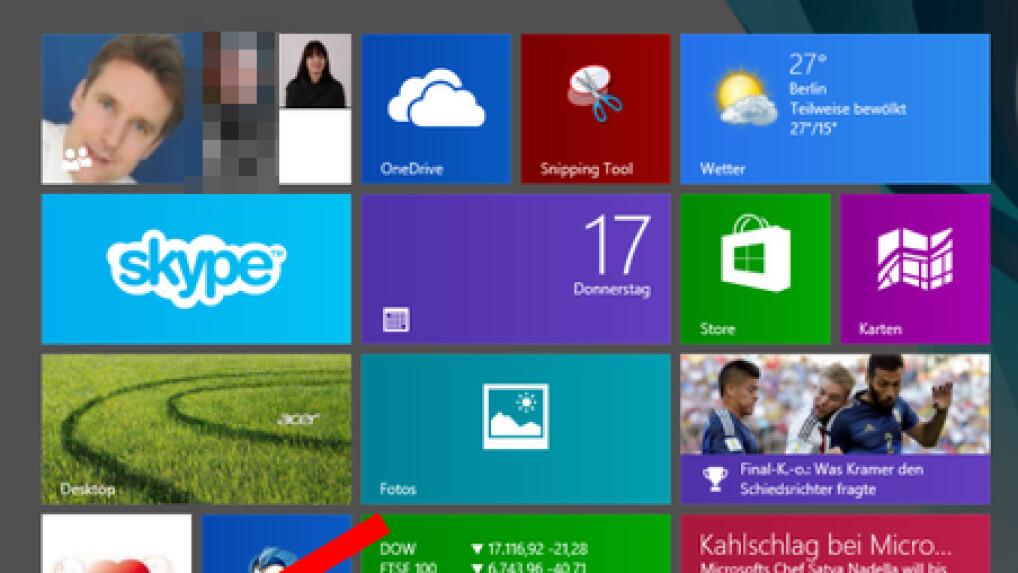
Task: Open the Fotos tile
Action: coord(515,429)
